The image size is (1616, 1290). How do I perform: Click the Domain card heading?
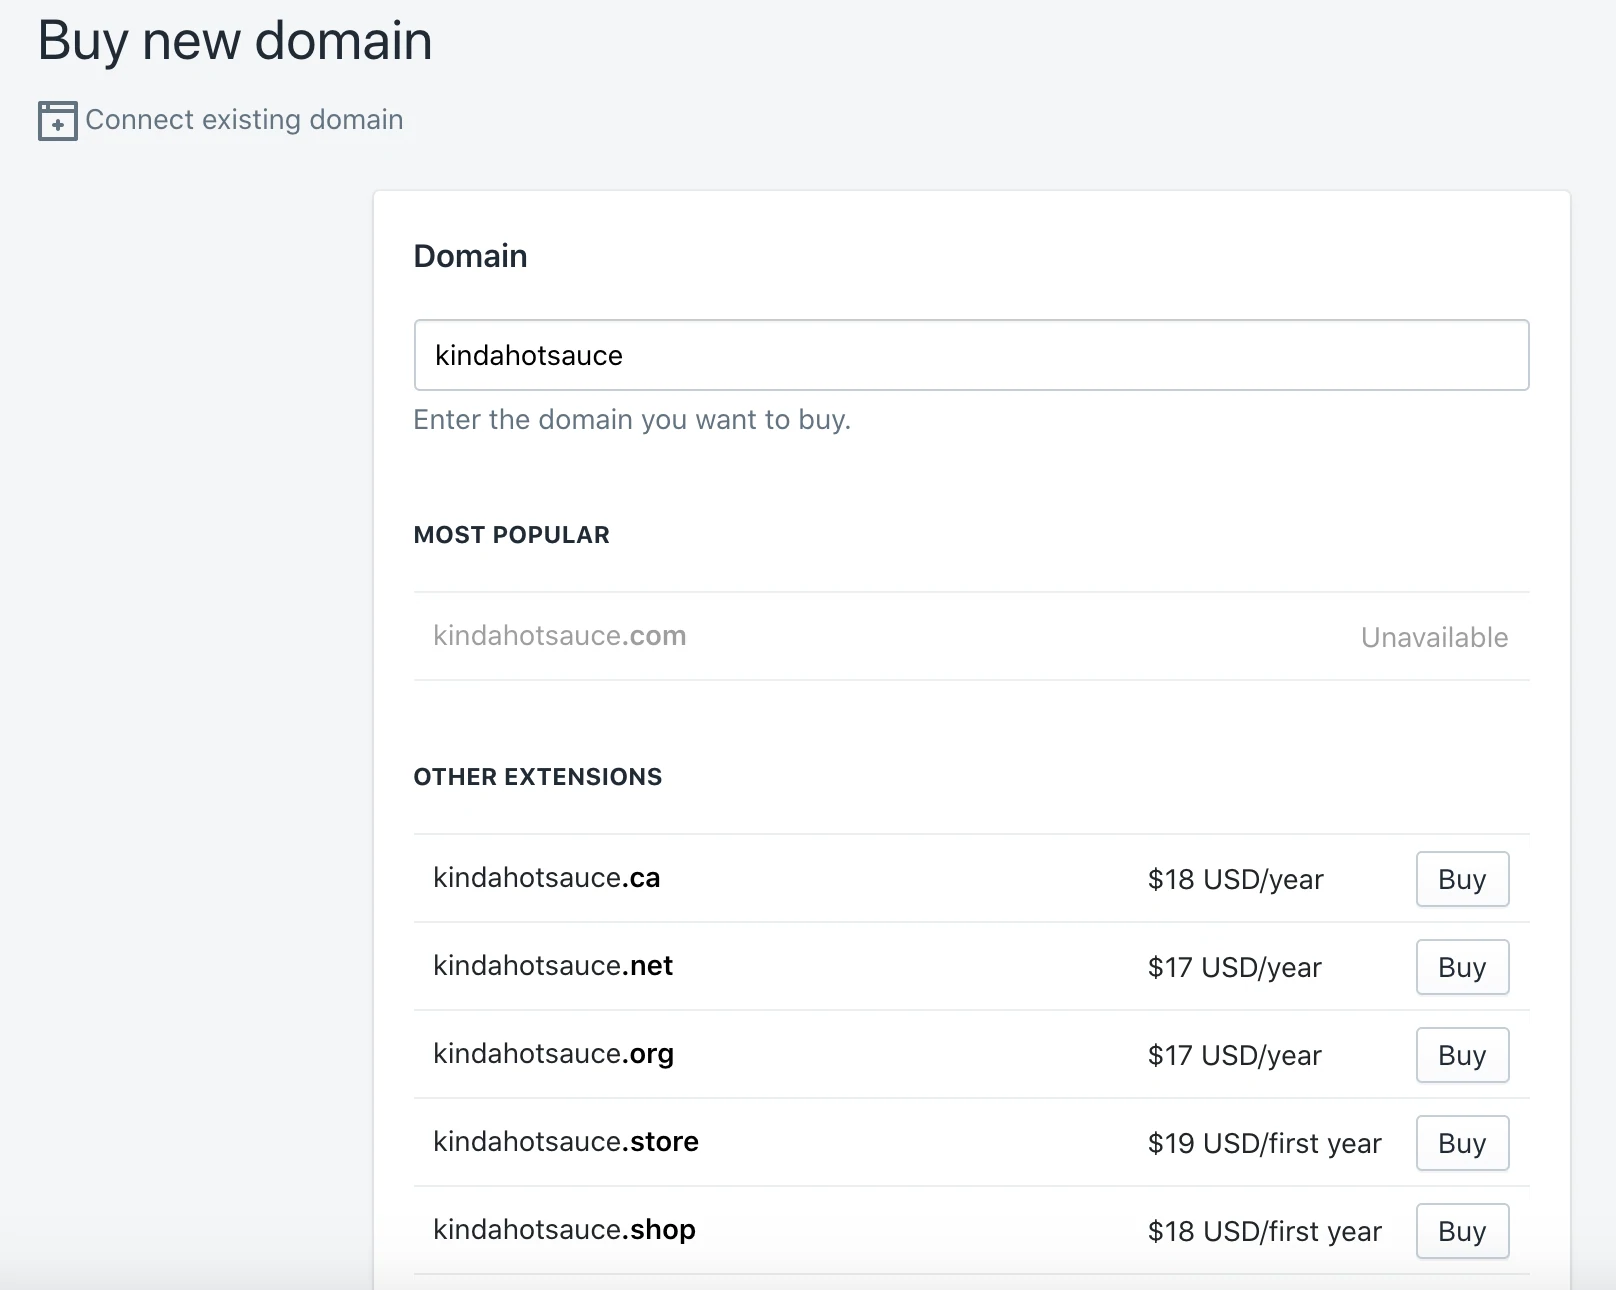(x=469, y=256)
